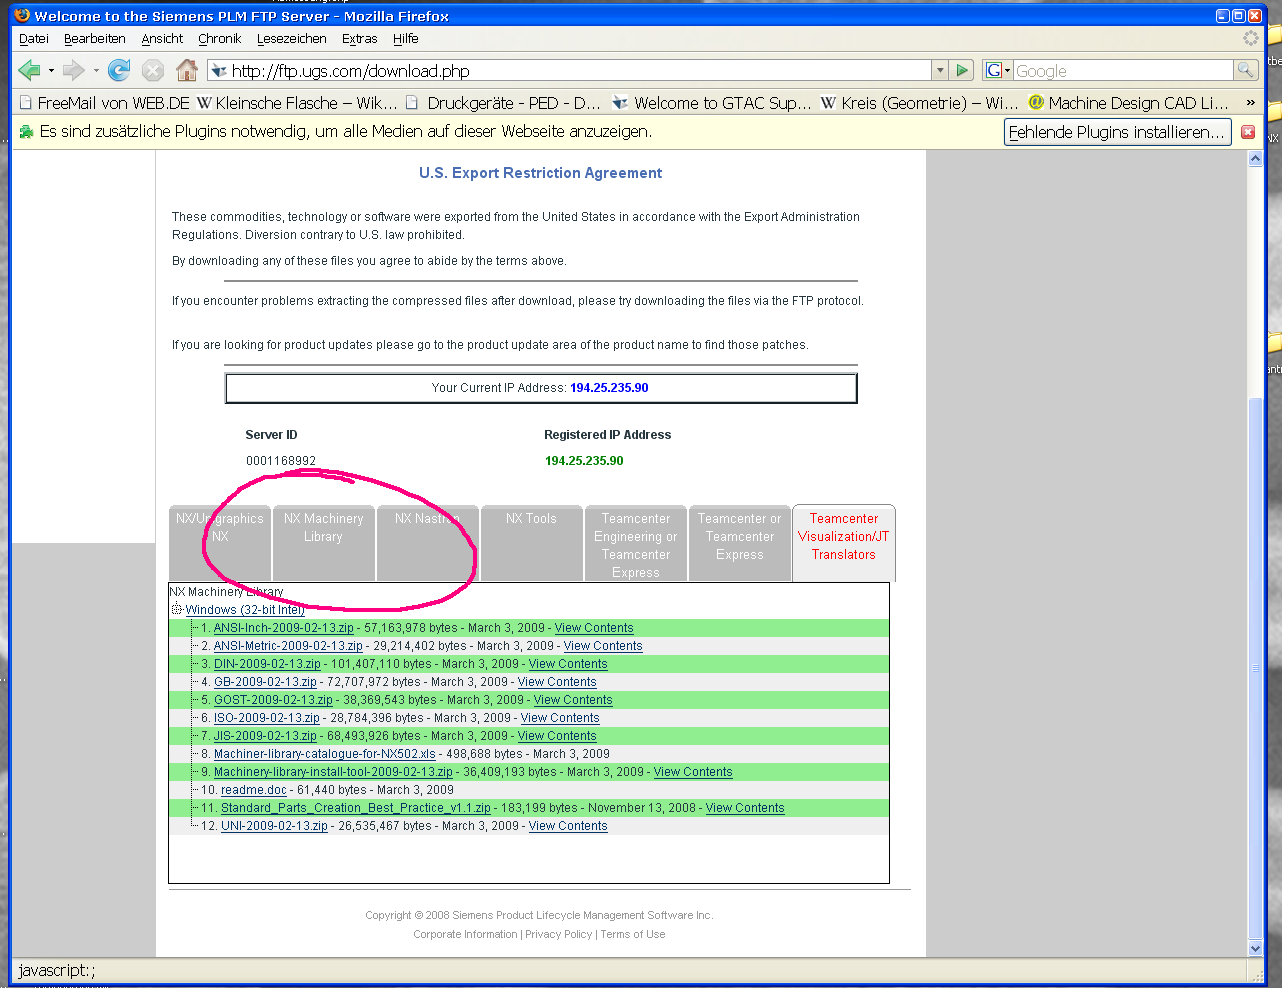This screenshot has height=988, width=1282.
Task: Open the address bar history dropdown
Action: point(939,71)
